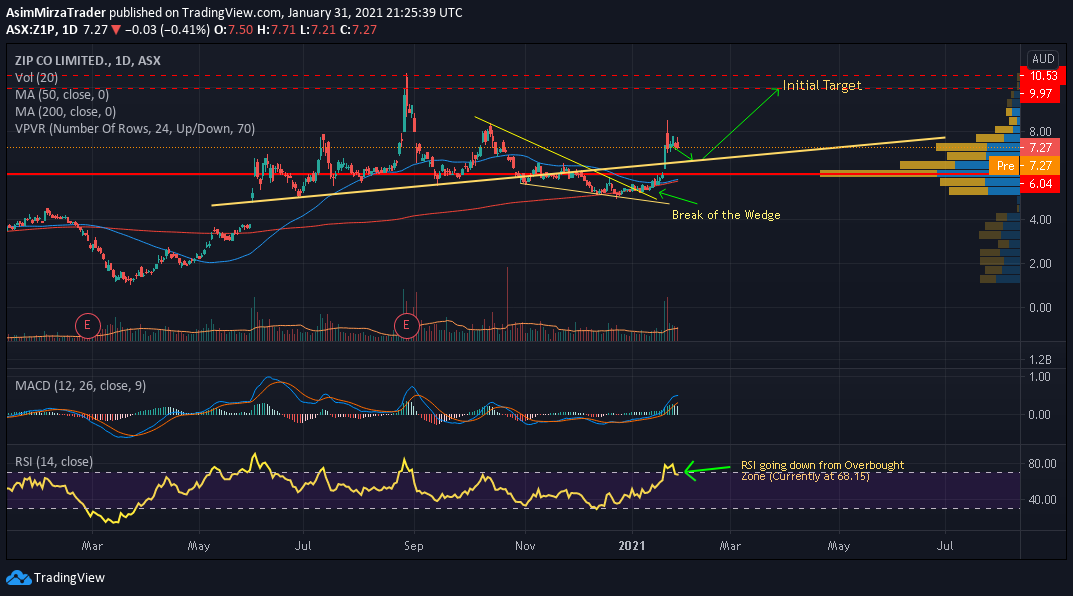The width and height of the screenshot is (1073, 596).
Task: Select the RSI going down from Overbought note
Action: pos(823,470)
